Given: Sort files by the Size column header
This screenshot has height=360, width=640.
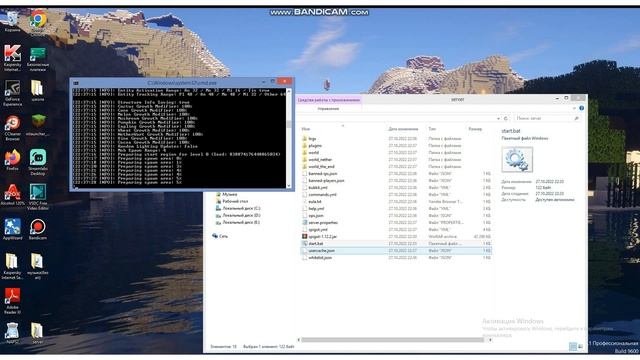Looking at the screenshot, I should click(475, 129).
